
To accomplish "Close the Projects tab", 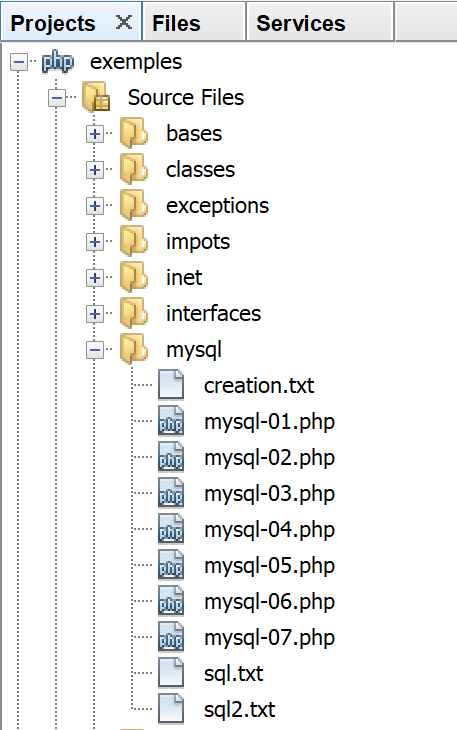I will (124, 22).
